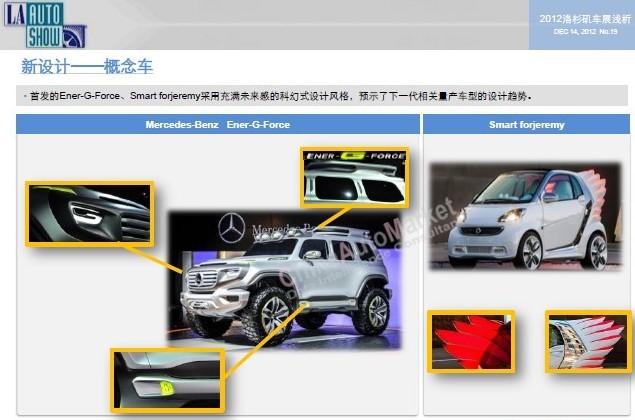Select the Ener-G-Force SUV main photo
Screen dimensions: 635x420
[x=285, y=280]
